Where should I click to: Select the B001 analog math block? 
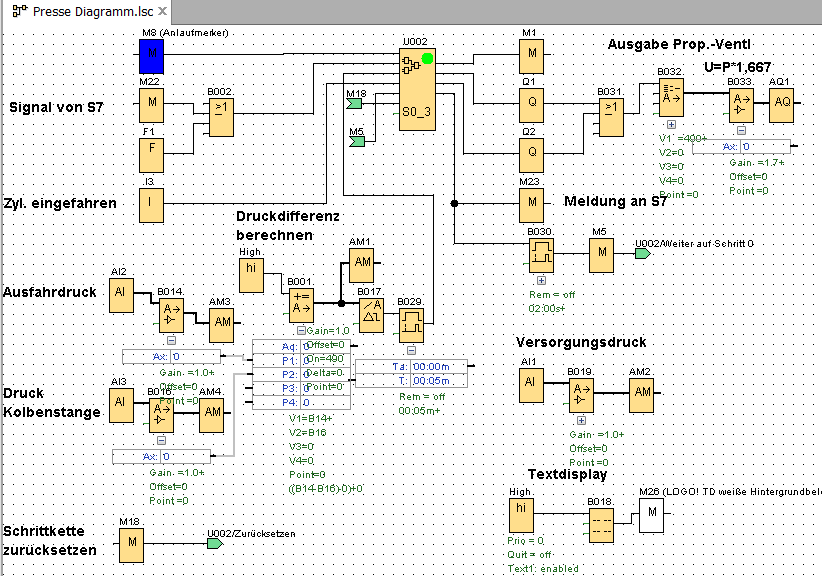[301, 305]
